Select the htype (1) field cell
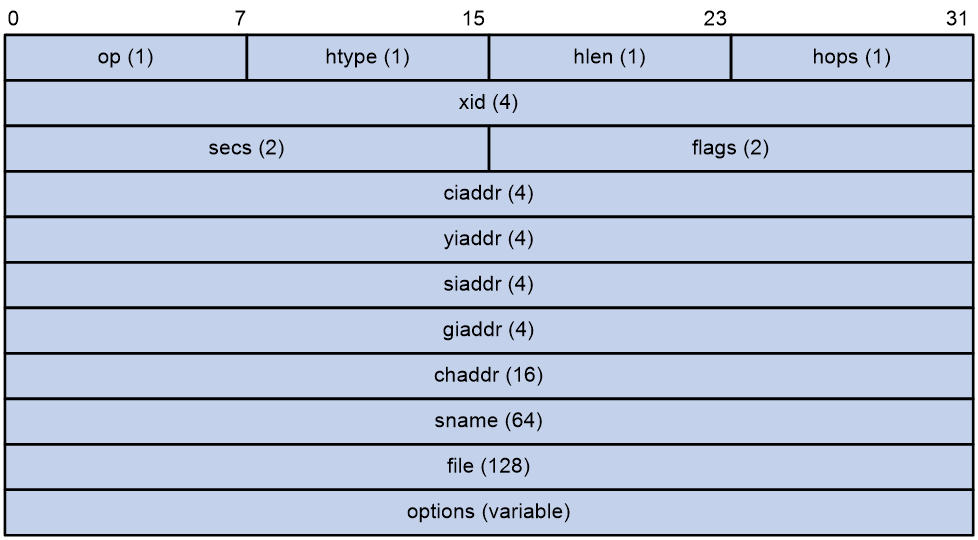Image resolution: width=978 pixels, height=540 pixels. [x=368, y=57]
